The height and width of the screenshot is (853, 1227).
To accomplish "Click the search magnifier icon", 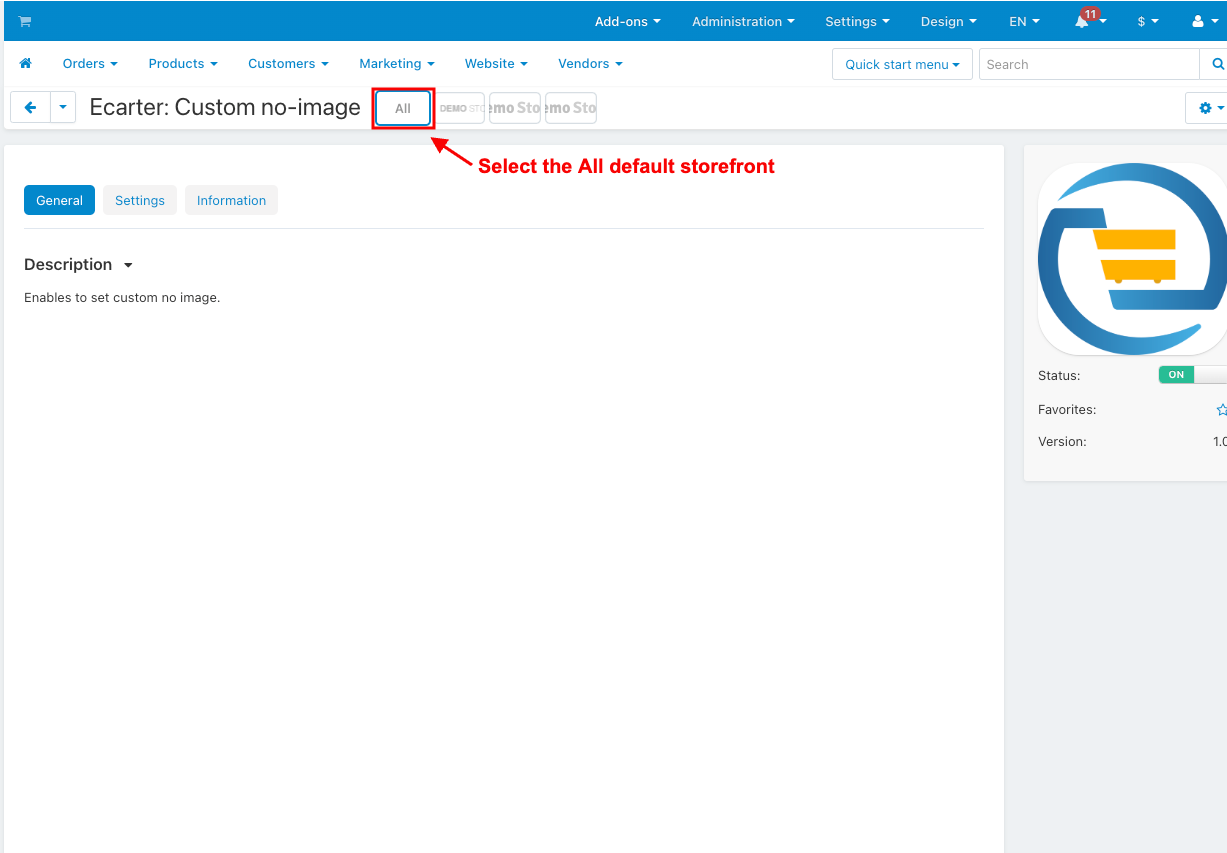I will pyautogui.click(x=1217, y=64).
